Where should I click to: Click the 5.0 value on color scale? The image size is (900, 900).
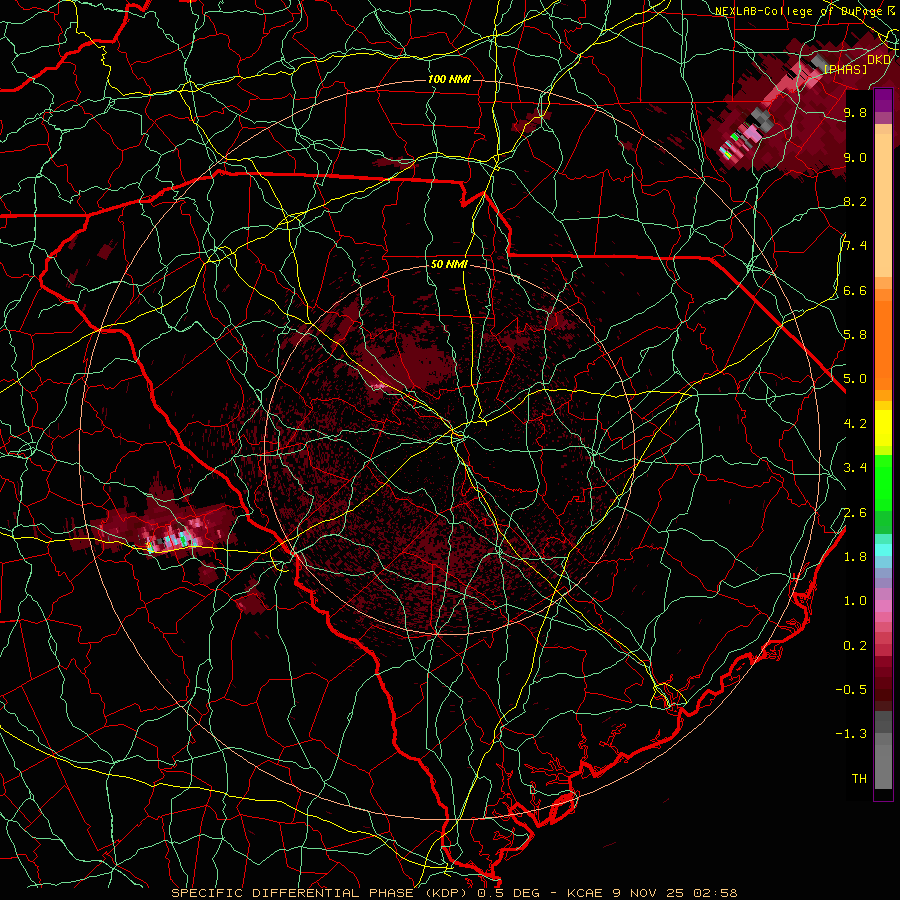click(855, 379)
